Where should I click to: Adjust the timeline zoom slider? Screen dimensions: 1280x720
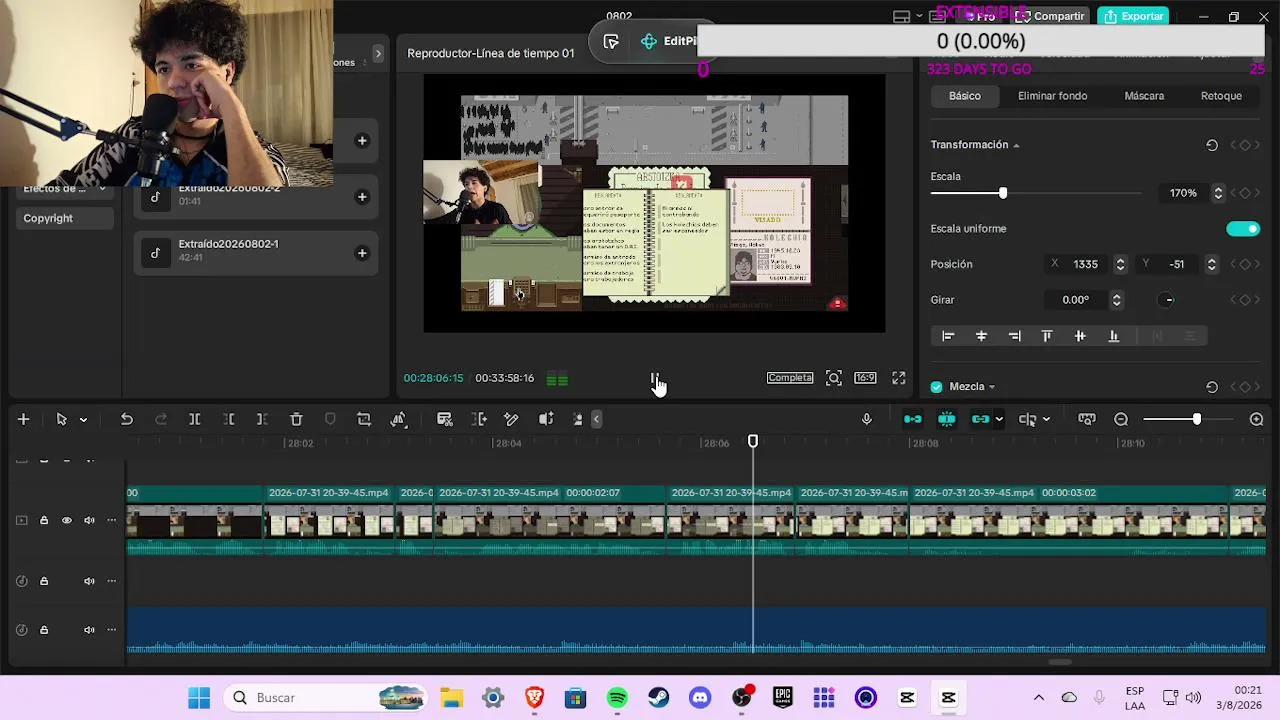1196,419
